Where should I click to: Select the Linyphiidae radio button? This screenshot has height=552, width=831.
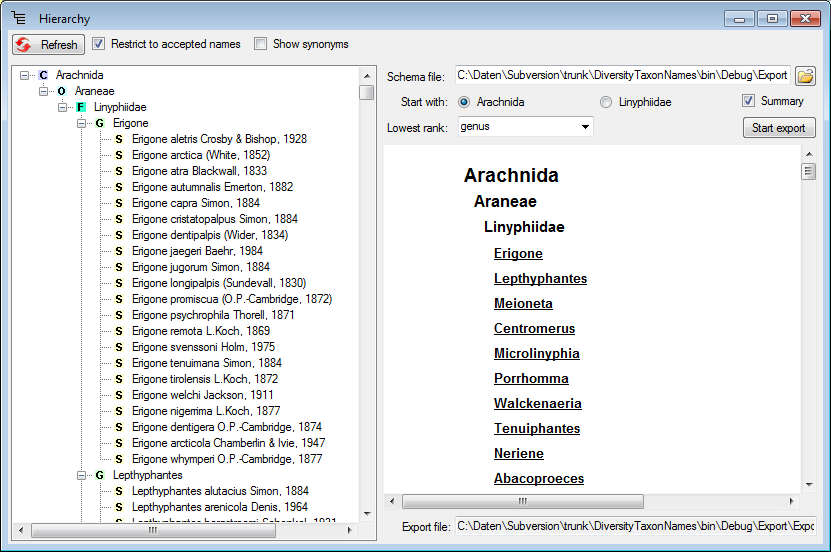606,102
